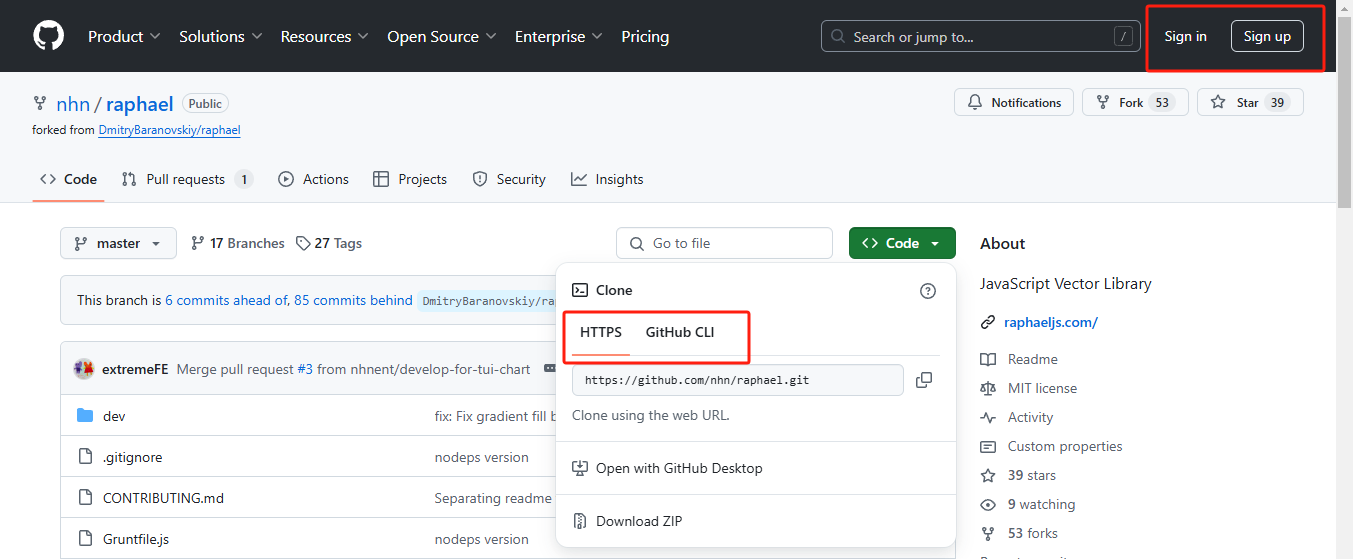Screen dimensions: 1353x559
Task: Expand the Enterprise menu
Action: [x=559, y=36]
